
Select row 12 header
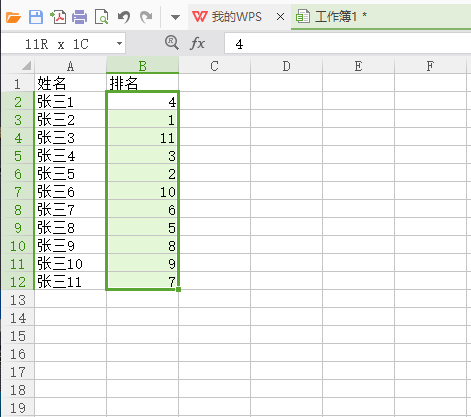18,281
